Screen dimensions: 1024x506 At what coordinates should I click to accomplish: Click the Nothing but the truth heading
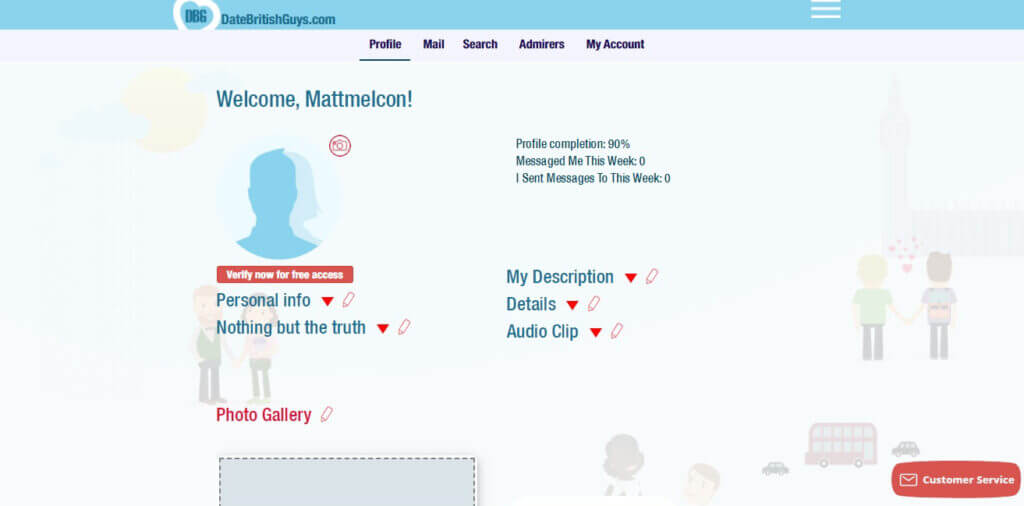[x=291, y=328]
